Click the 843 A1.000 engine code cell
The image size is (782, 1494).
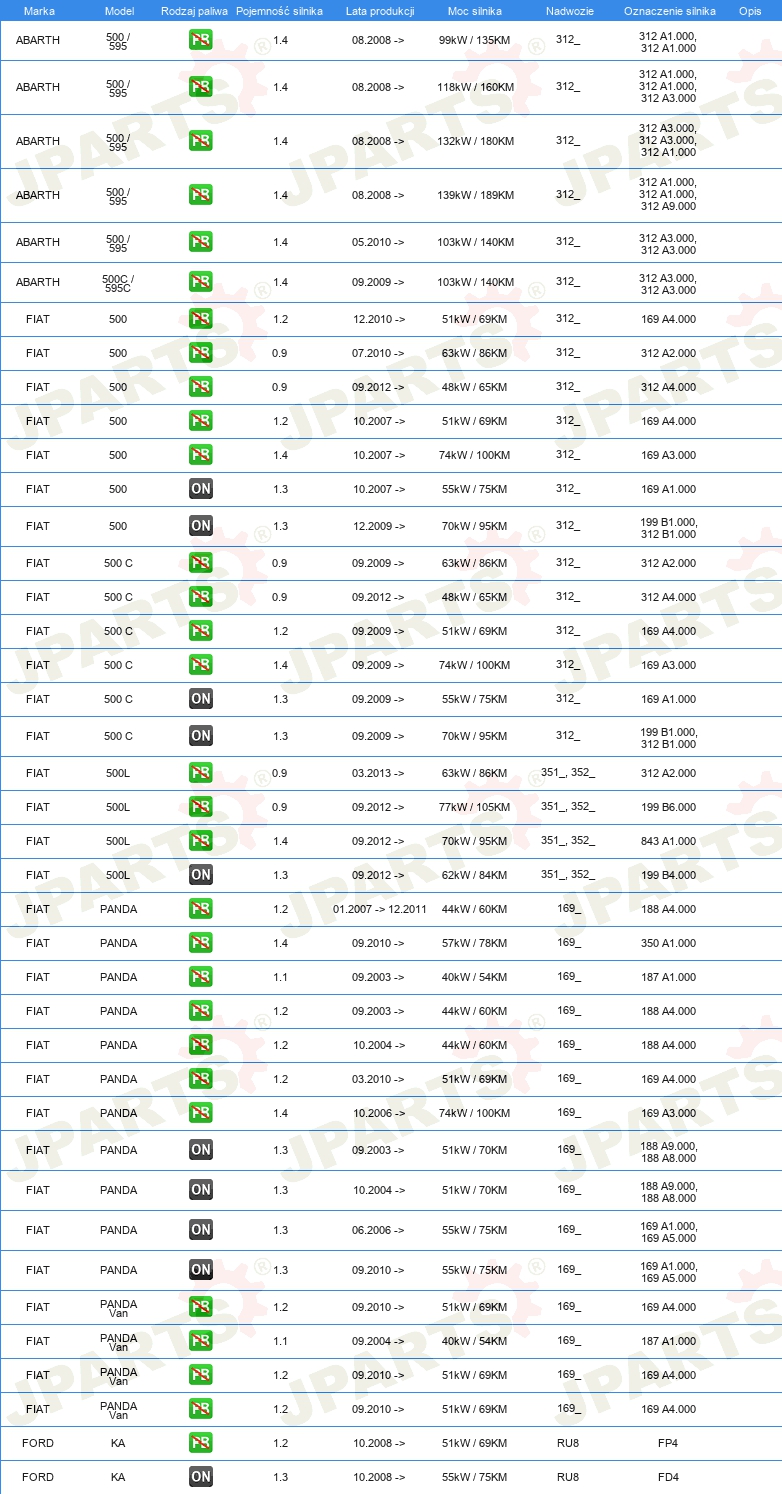click(668, 841)
